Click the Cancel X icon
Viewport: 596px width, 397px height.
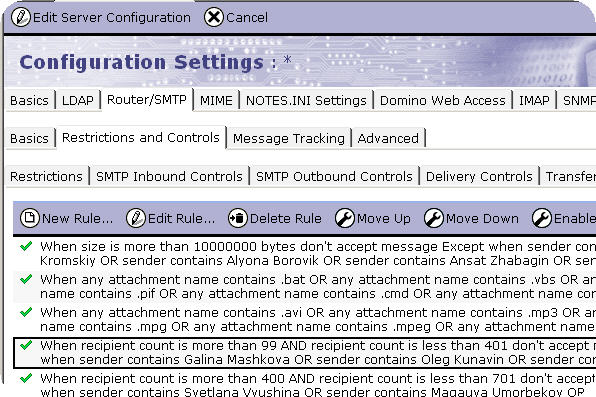click(214, 17)
